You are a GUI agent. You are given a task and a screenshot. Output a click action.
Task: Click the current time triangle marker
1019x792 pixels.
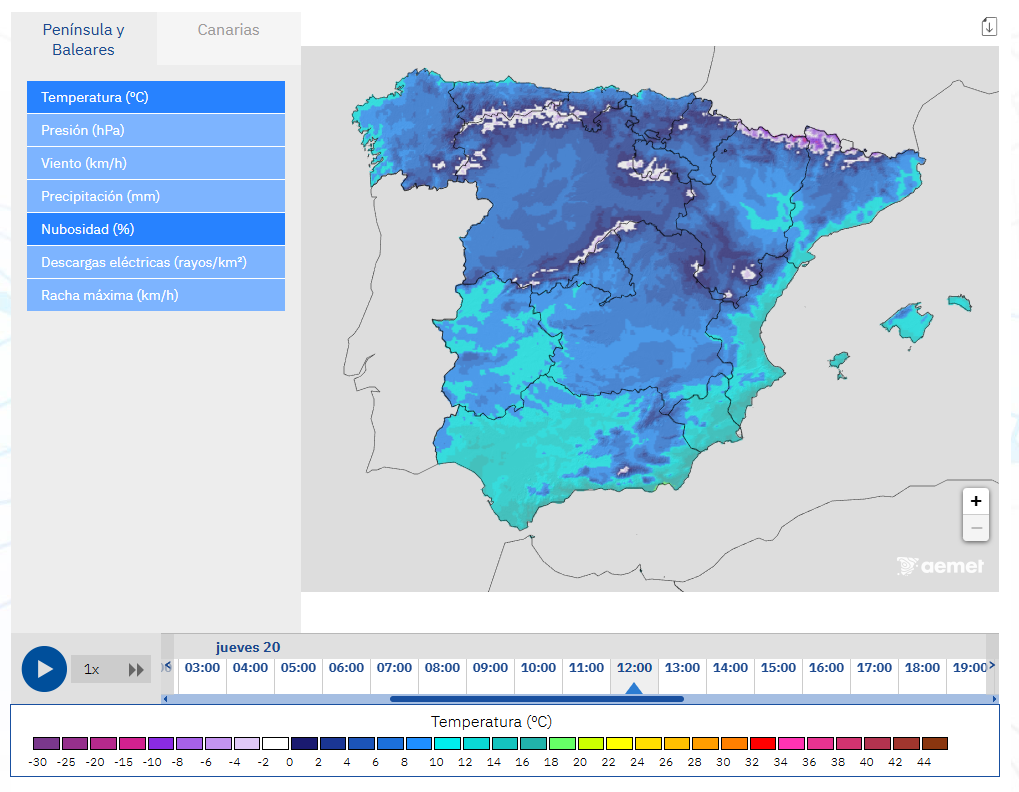point(634,688)
